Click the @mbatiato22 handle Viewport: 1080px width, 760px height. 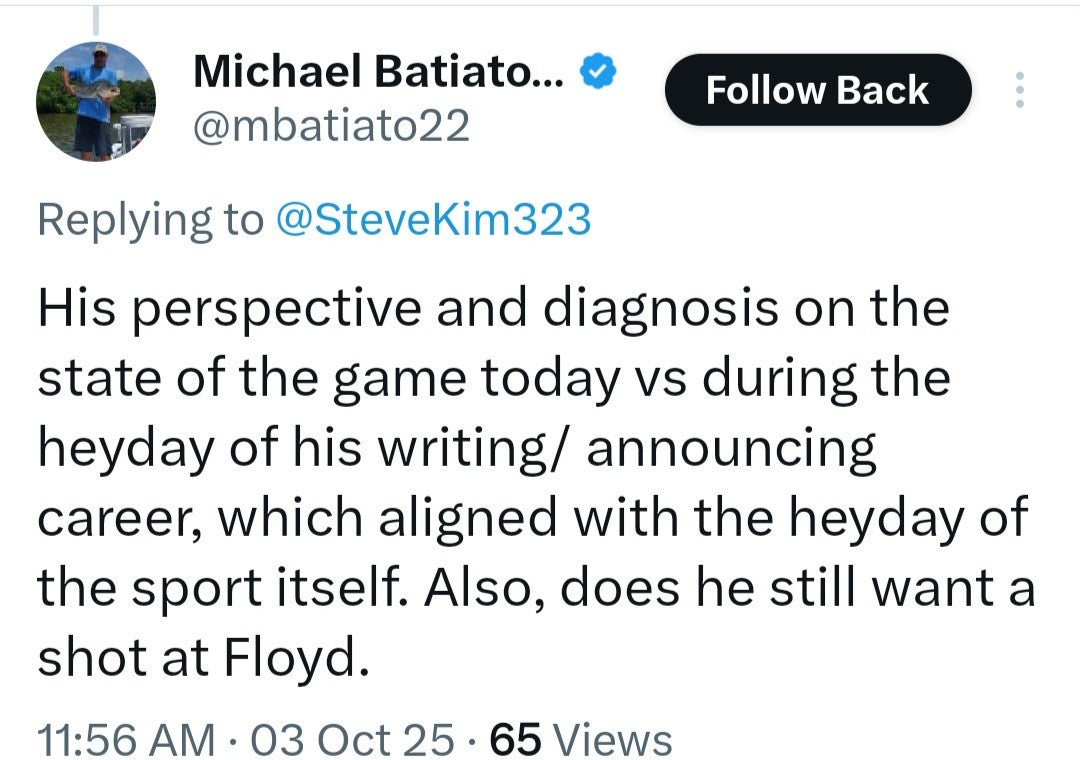[x=331, y=128]
